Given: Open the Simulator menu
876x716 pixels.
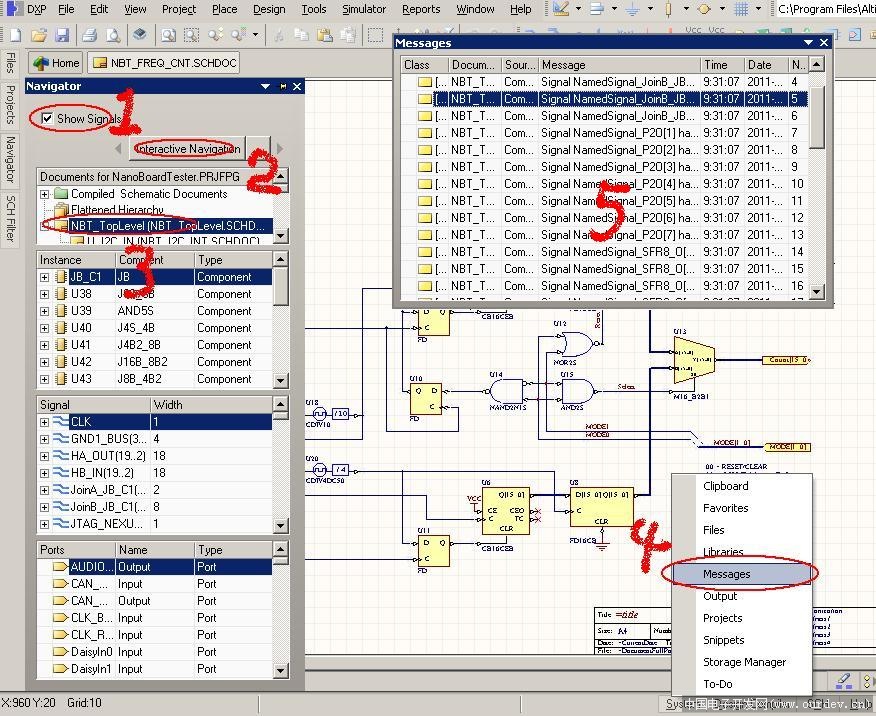Looking at the screenshot, I should pyautogui.click(x=364, y=9).
